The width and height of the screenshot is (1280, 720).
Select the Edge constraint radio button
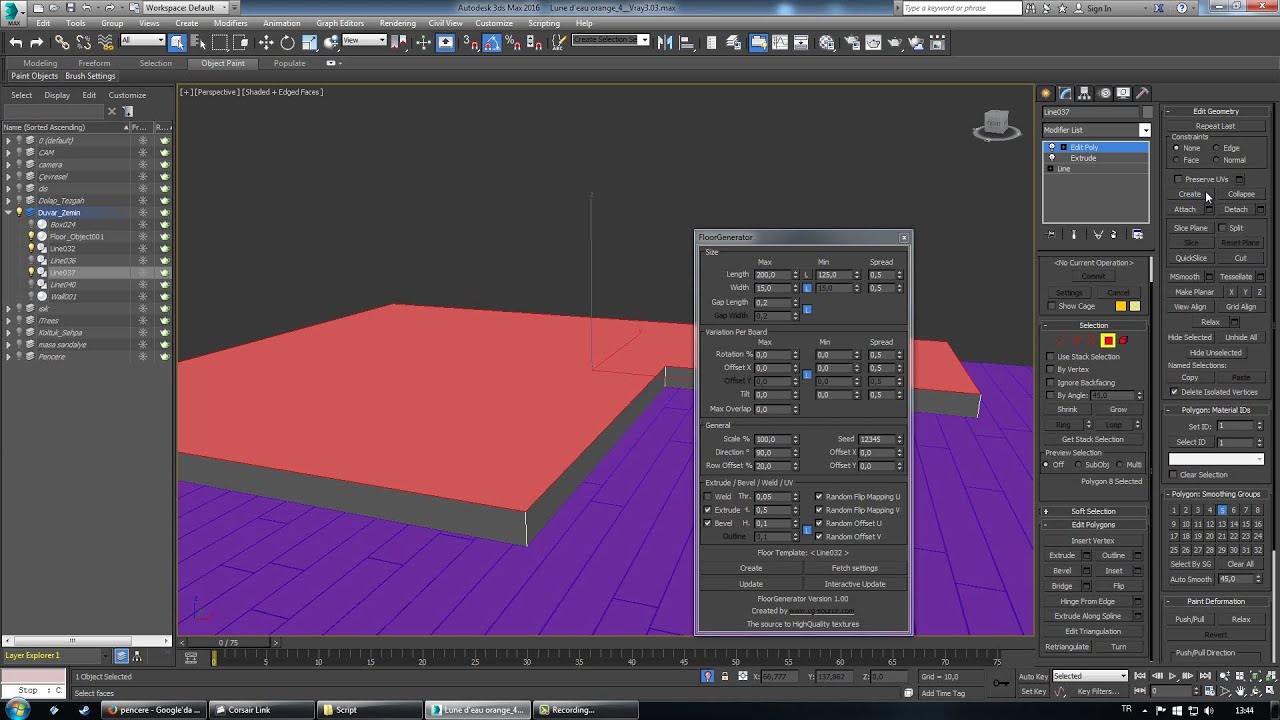pos(1216,148)
